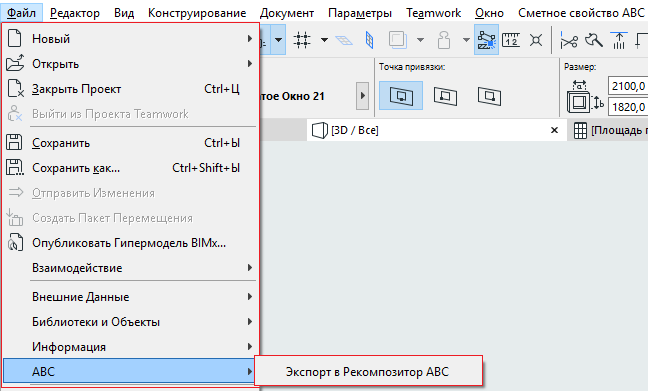This screenshot has height=391, width=648.
Task: Click the Publish BIMx Hypermodel icon
Action: [x=15, y=243]
